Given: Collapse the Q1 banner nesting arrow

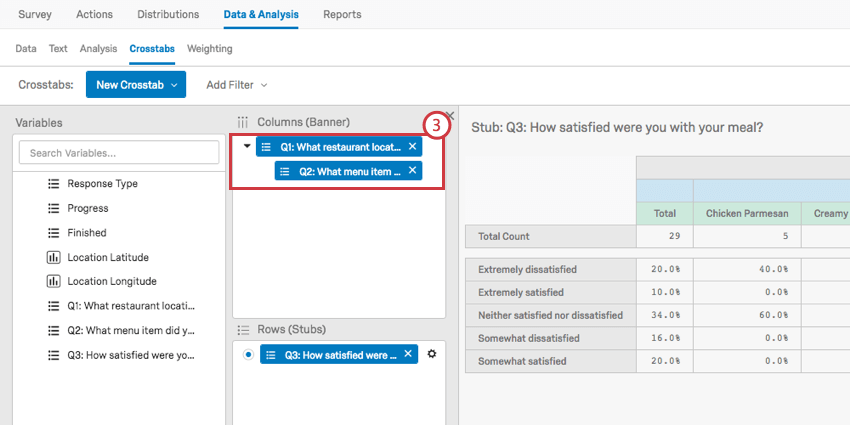Looking at the screenshot, I should tap(247, 146).
